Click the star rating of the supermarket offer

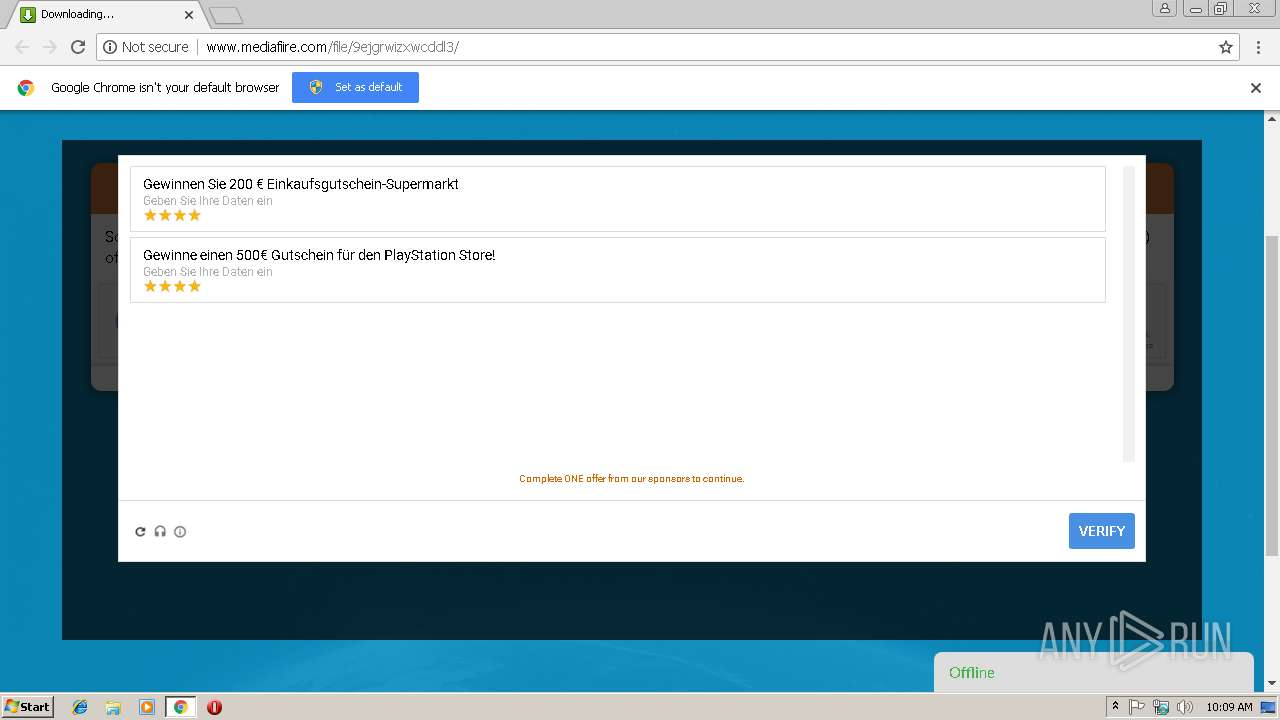pyautogui.click(x=172, y=215)
